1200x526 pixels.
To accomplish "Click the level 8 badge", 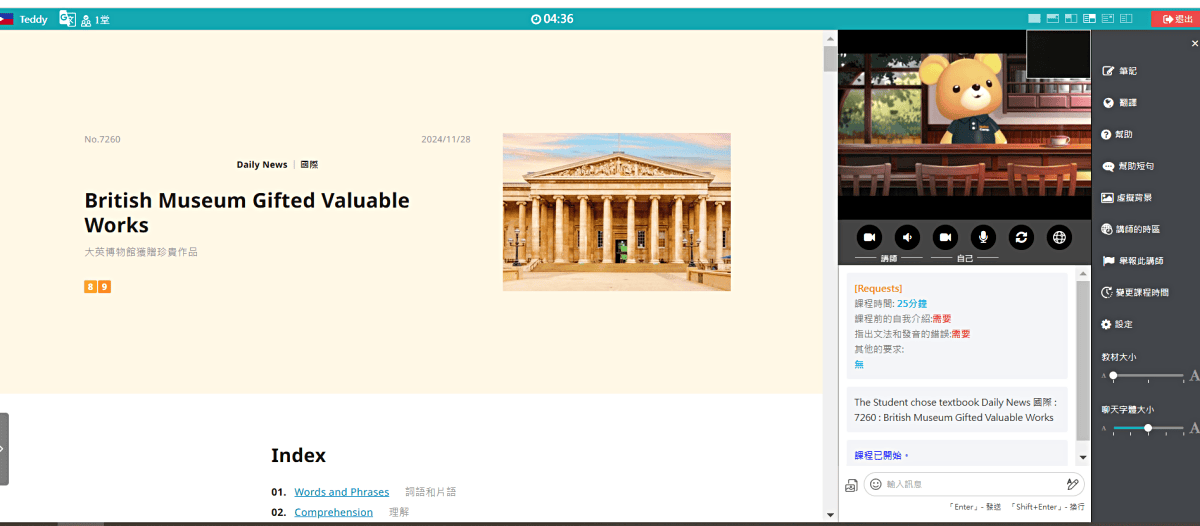I will [90, 287].
